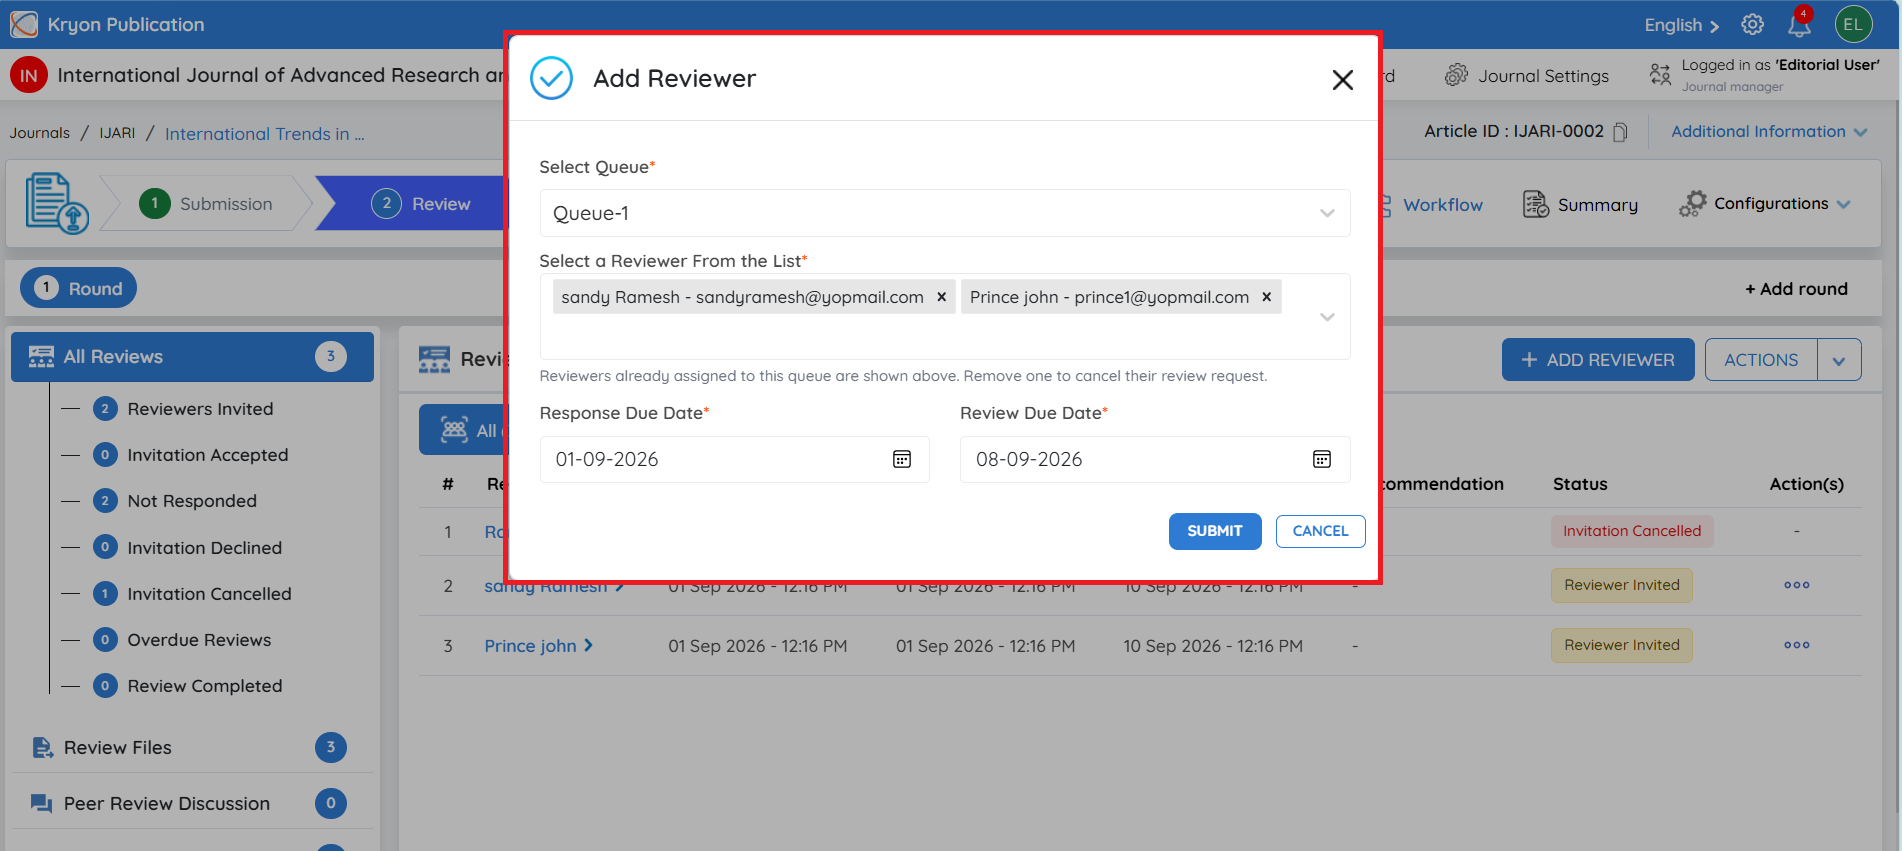Open the Summary tab

point(1580,205)
